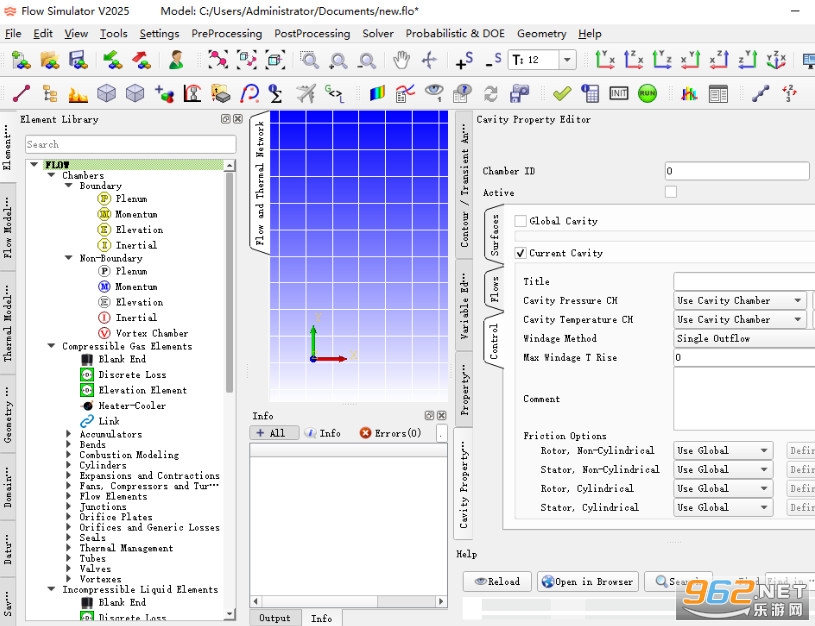Click the sigma summation icon
The height and width of the screenshot is (626, 815).
(x=275, y=94)
